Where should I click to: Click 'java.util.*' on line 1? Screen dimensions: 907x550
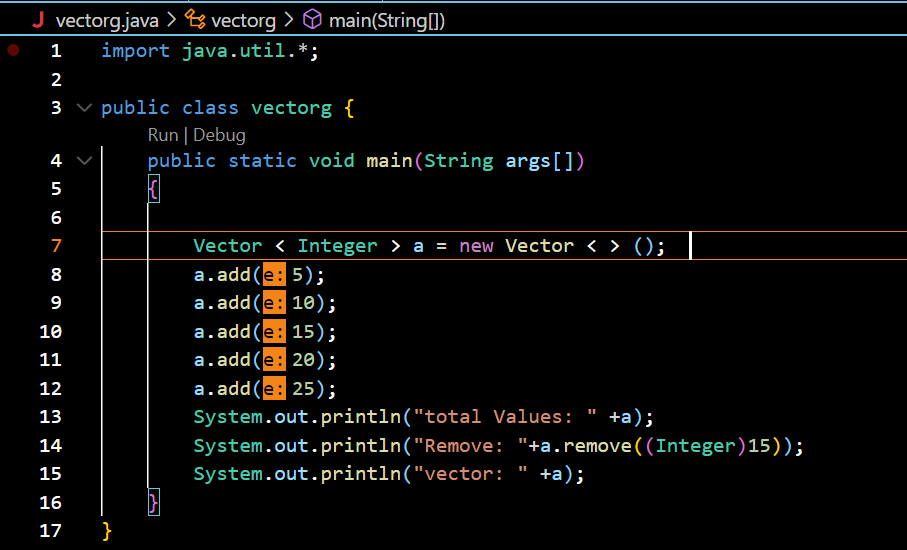[245, 51]
